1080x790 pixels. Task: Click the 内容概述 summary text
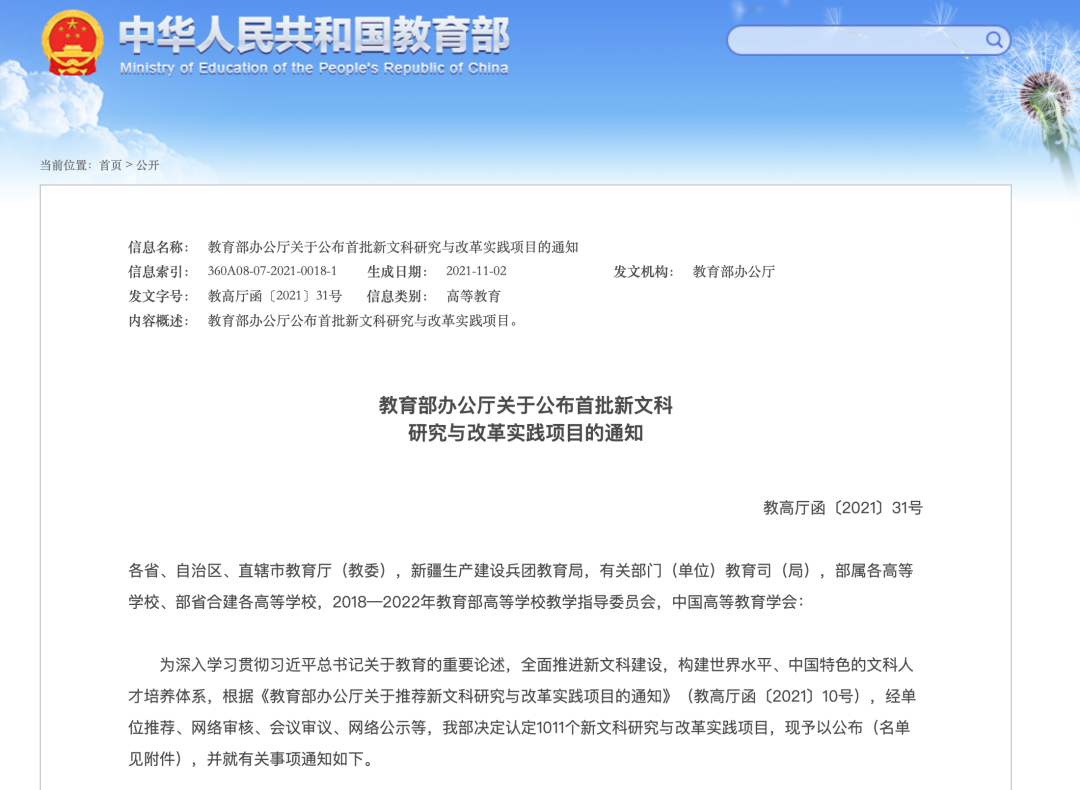[363, 321]
